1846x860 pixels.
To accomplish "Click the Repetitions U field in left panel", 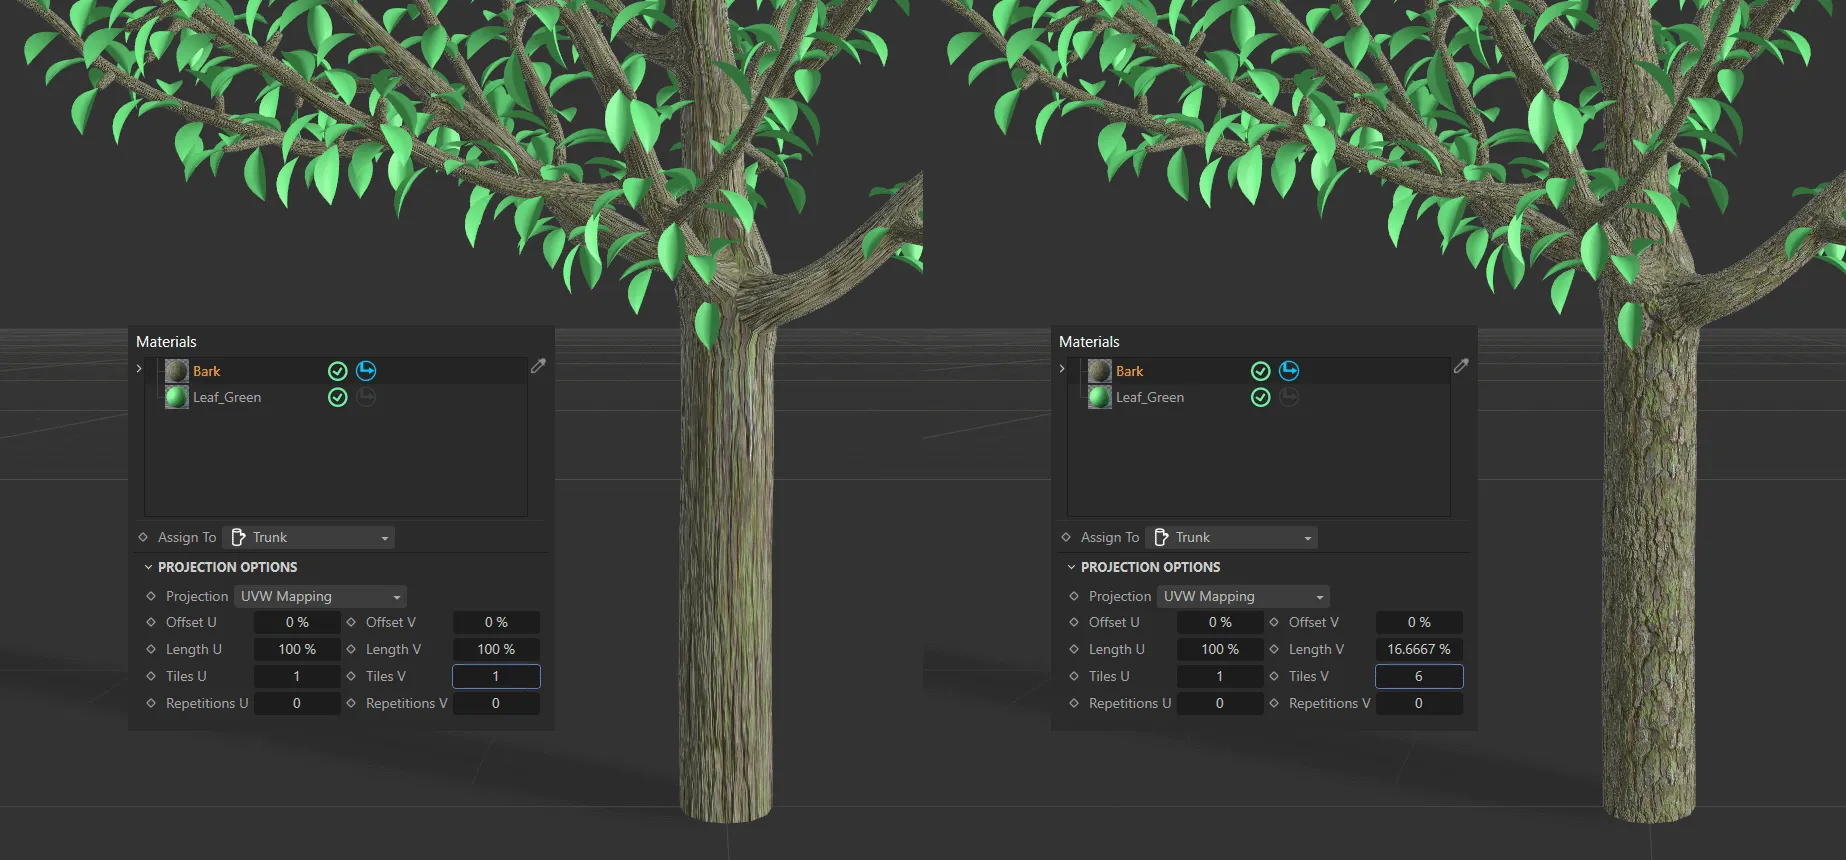I will tap(297, 703).
